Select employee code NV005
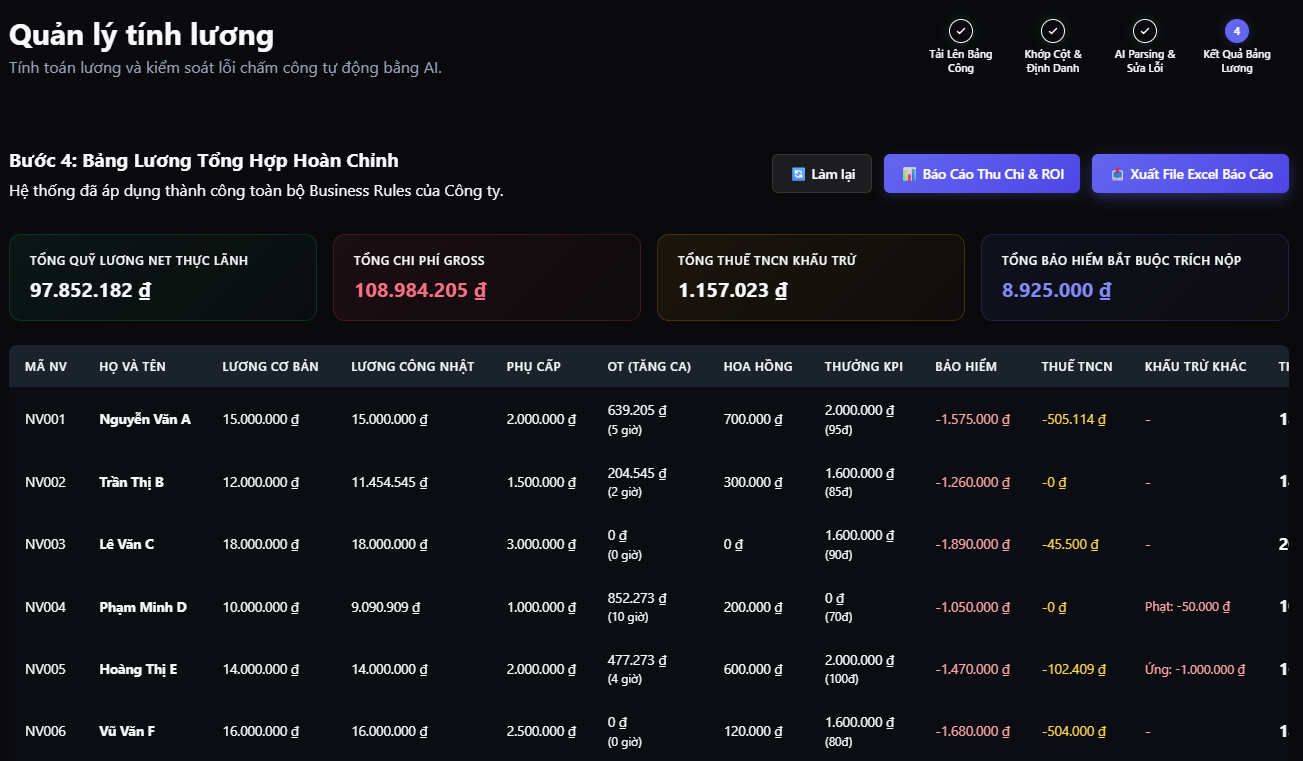The height and width of the screenshot is (761, 1303). 45,669
